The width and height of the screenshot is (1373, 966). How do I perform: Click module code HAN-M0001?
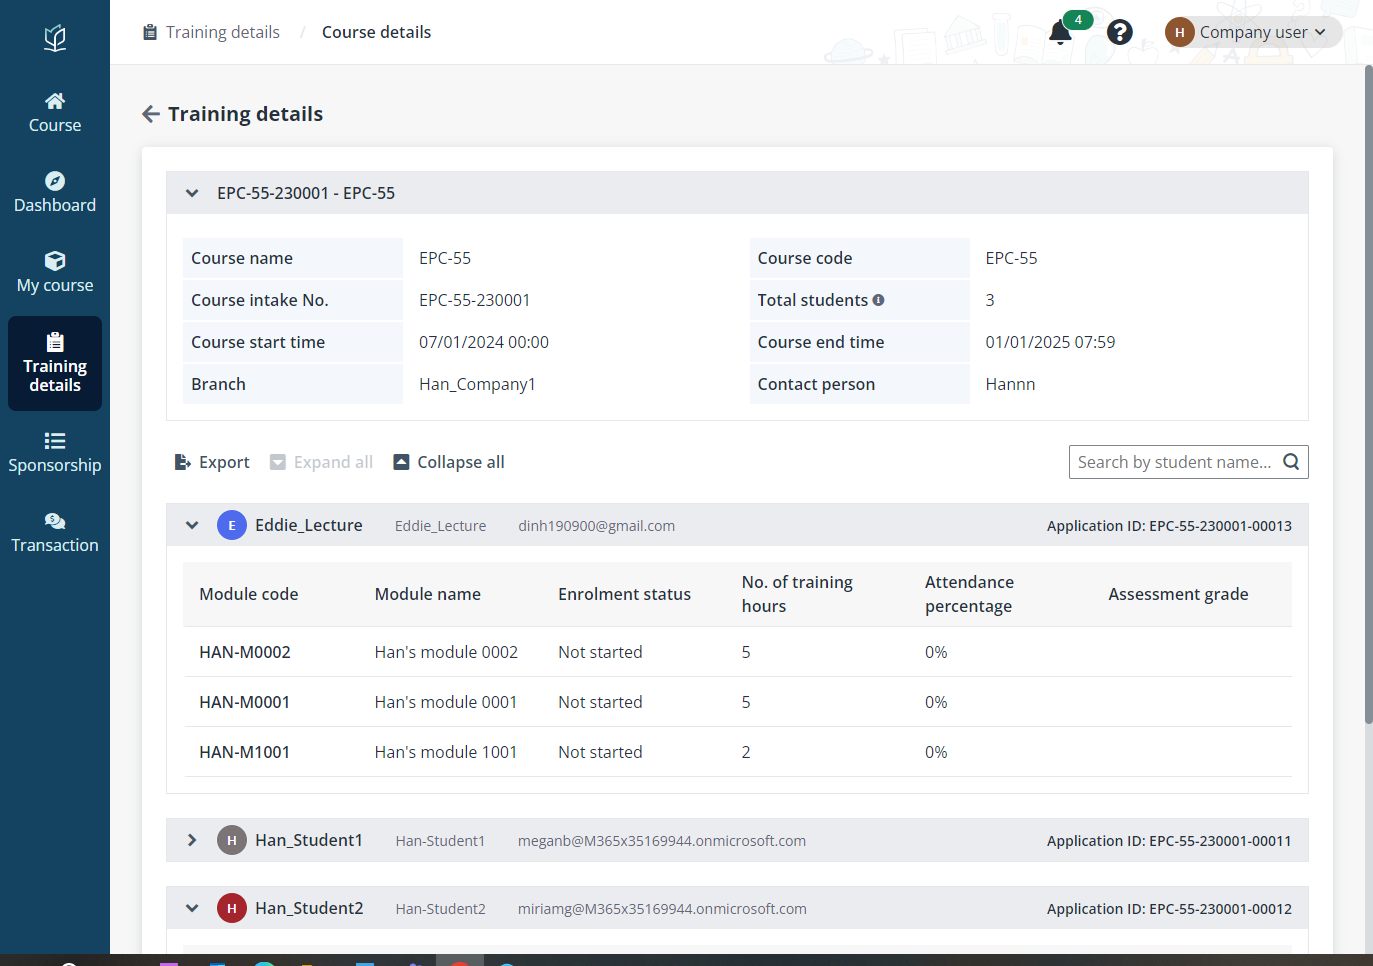tap(245, 702)
